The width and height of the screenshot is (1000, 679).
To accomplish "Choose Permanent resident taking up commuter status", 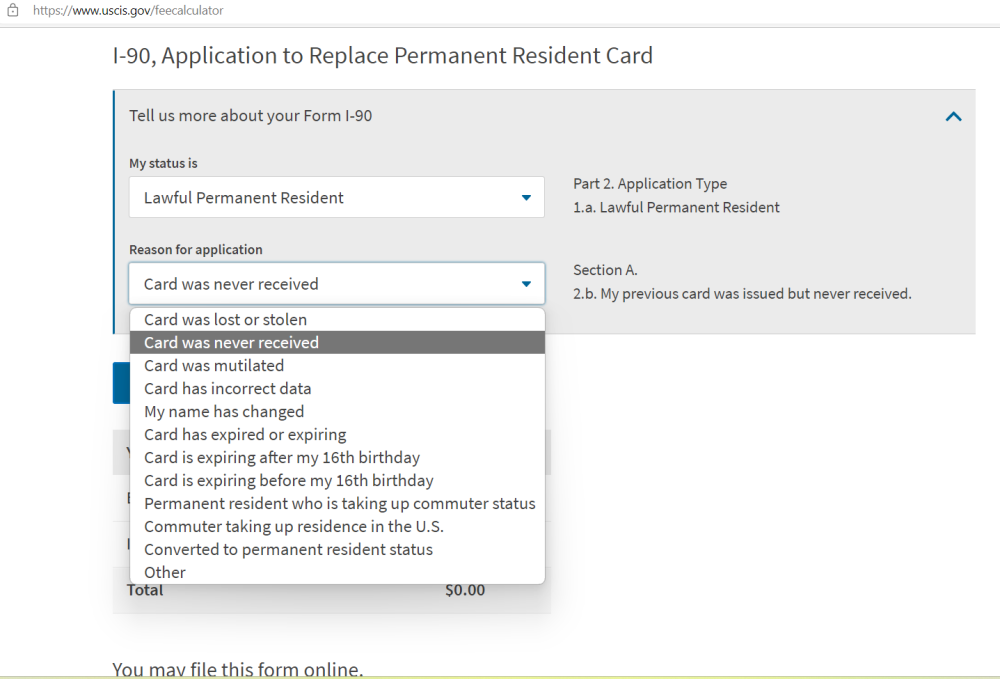I will pyautogui.click(x=337, y=503).
